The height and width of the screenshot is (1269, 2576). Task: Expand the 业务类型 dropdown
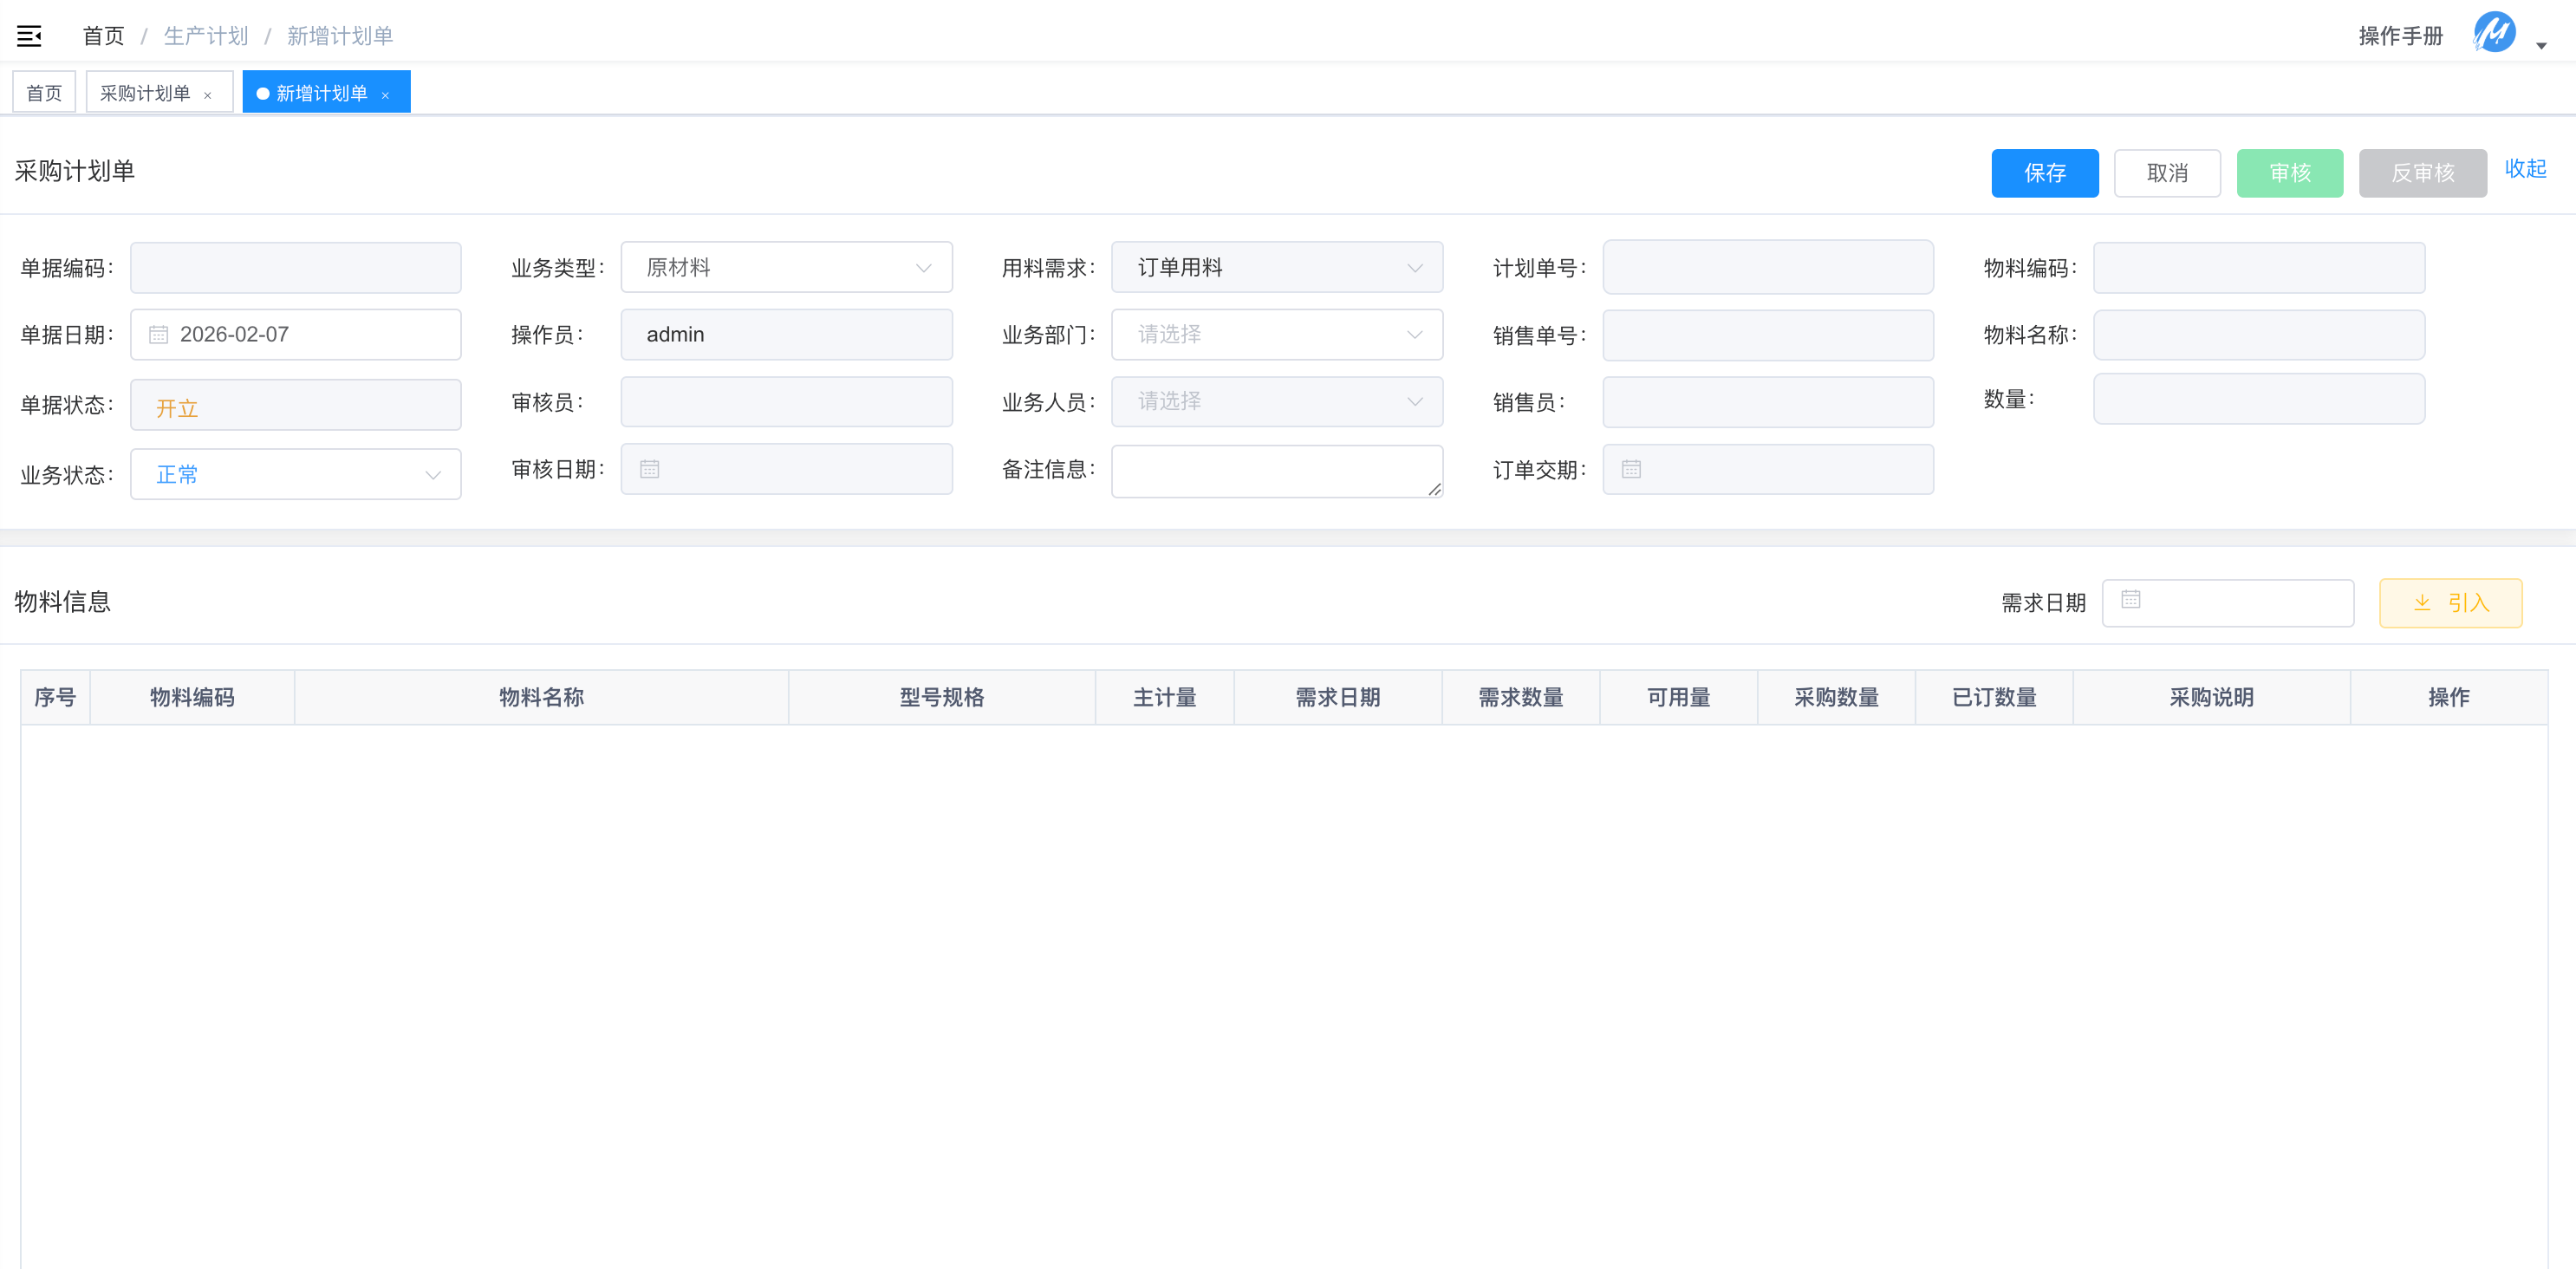pyautogui.click(x=786, y=267)
